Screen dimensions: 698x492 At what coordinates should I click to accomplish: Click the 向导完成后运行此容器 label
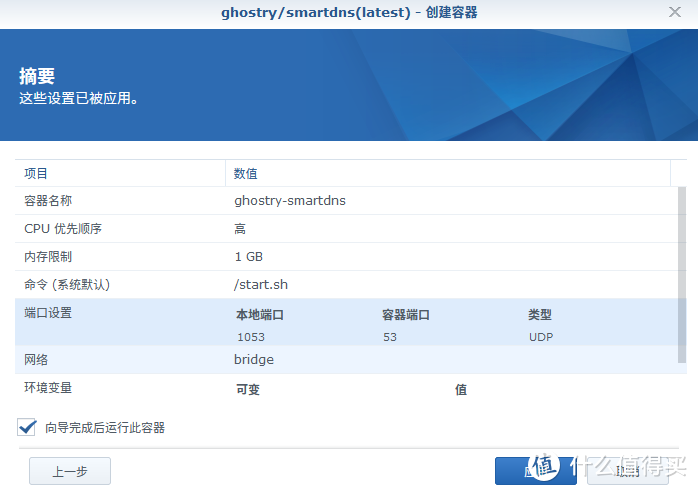point(105,428)
